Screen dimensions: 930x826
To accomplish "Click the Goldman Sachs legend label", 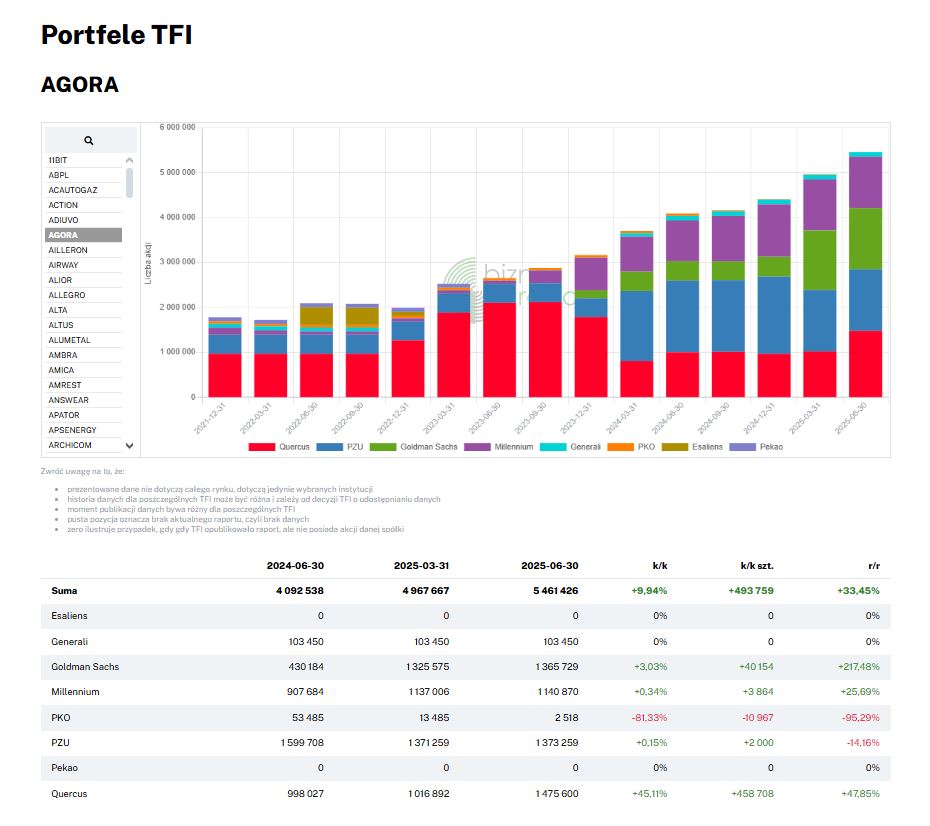I will tap(429, 447).
